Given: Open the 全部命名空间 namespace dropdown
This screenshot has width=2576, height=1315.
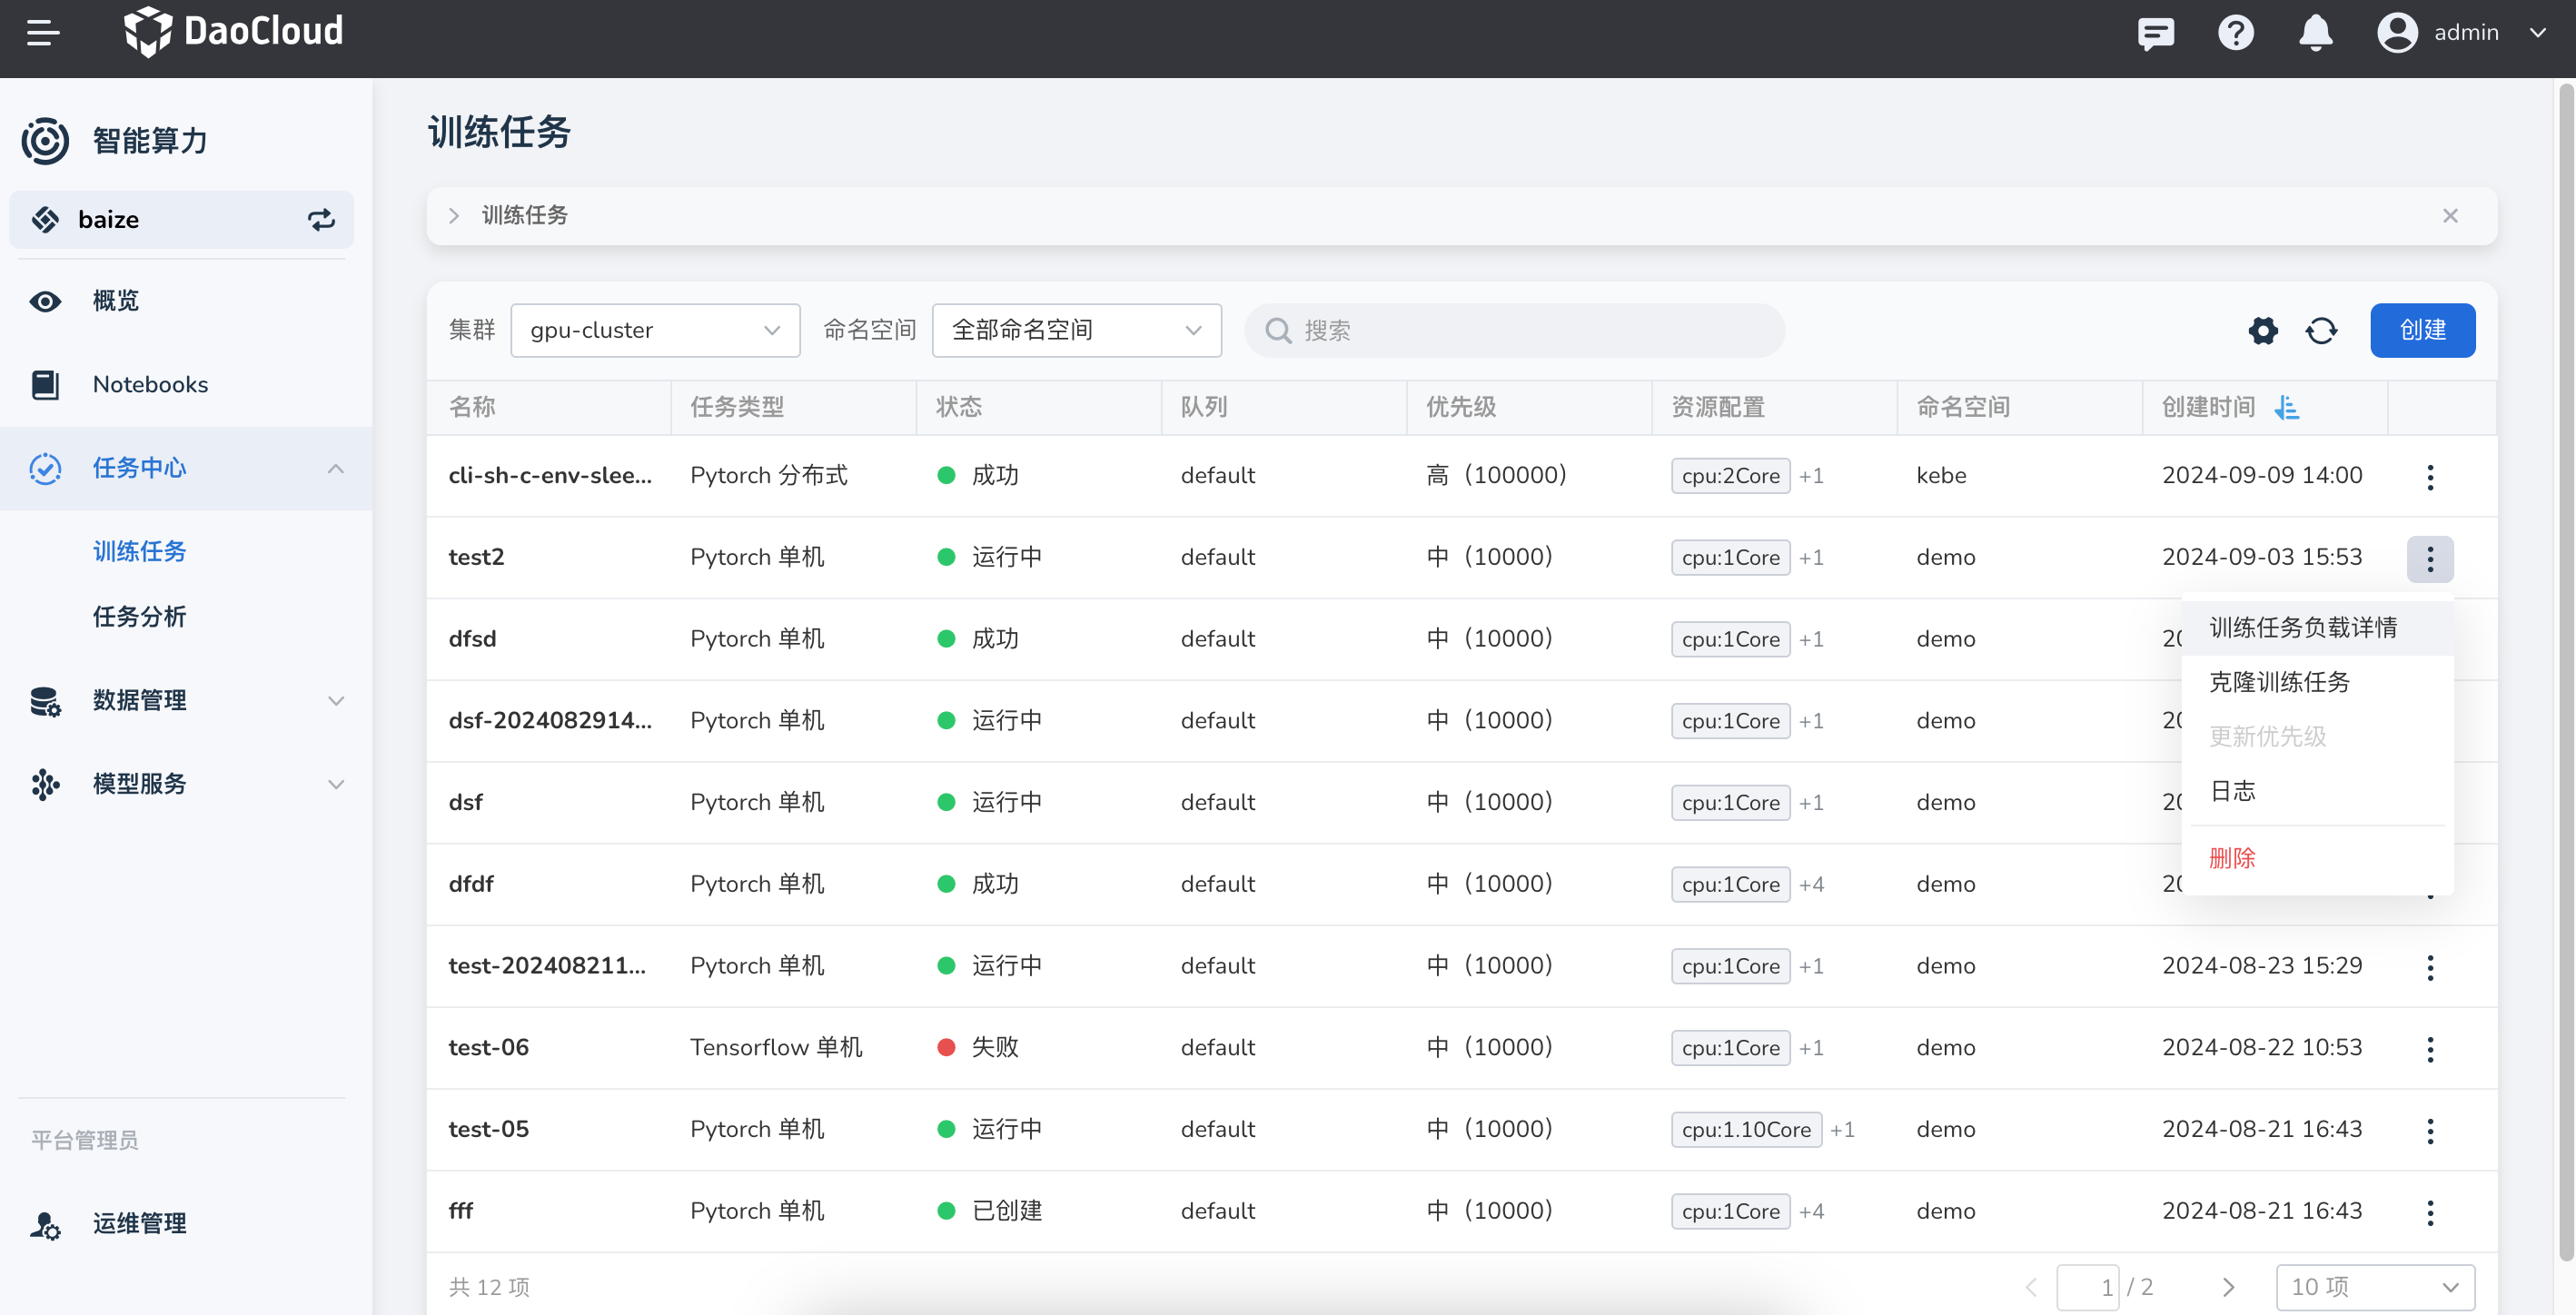Looking at the screenshot, I should pyautogui.click(x=1076, y=330).
